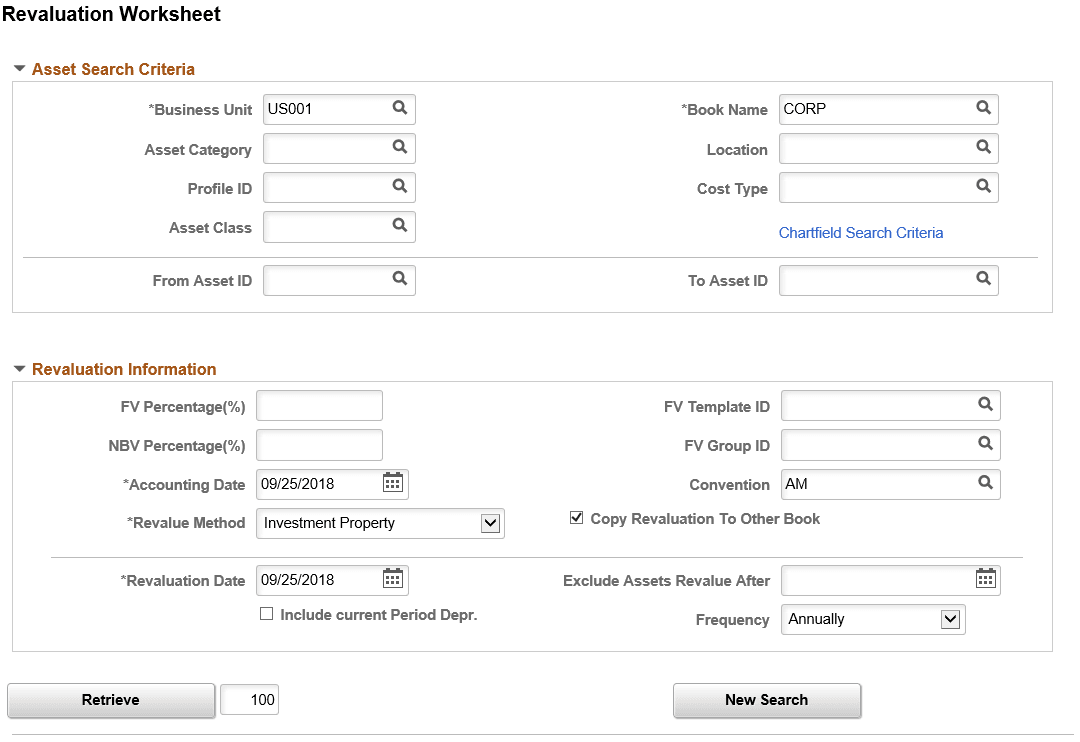The width and height of the screenshot is (1080, 742).
Task: Click the New Search button
Action: pos(766,700)
